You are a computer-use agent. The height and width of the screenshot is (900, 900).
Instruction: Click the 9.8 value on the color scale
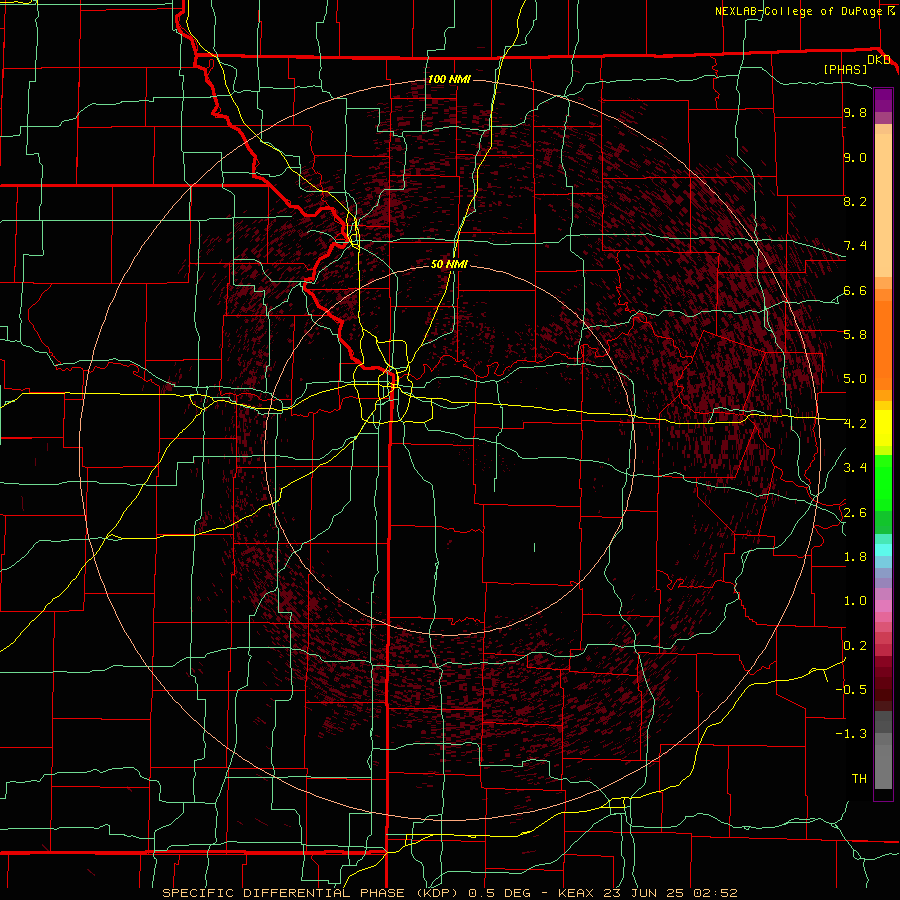tap(855, 112)
